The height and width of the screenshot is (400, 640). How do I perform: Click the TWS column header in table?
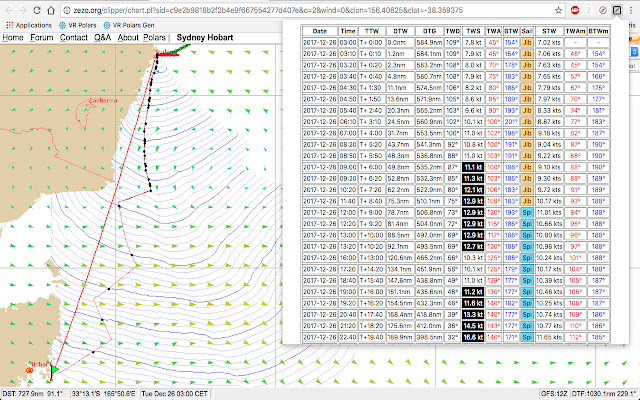coord(473,32)
